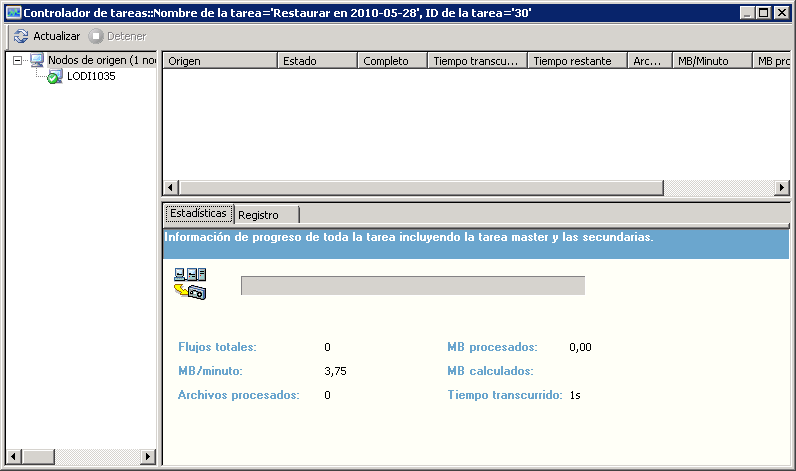Click the job monitor title bar icon
Screen dimensions: 796x471
pyautogui.click(x=14, y=13)
